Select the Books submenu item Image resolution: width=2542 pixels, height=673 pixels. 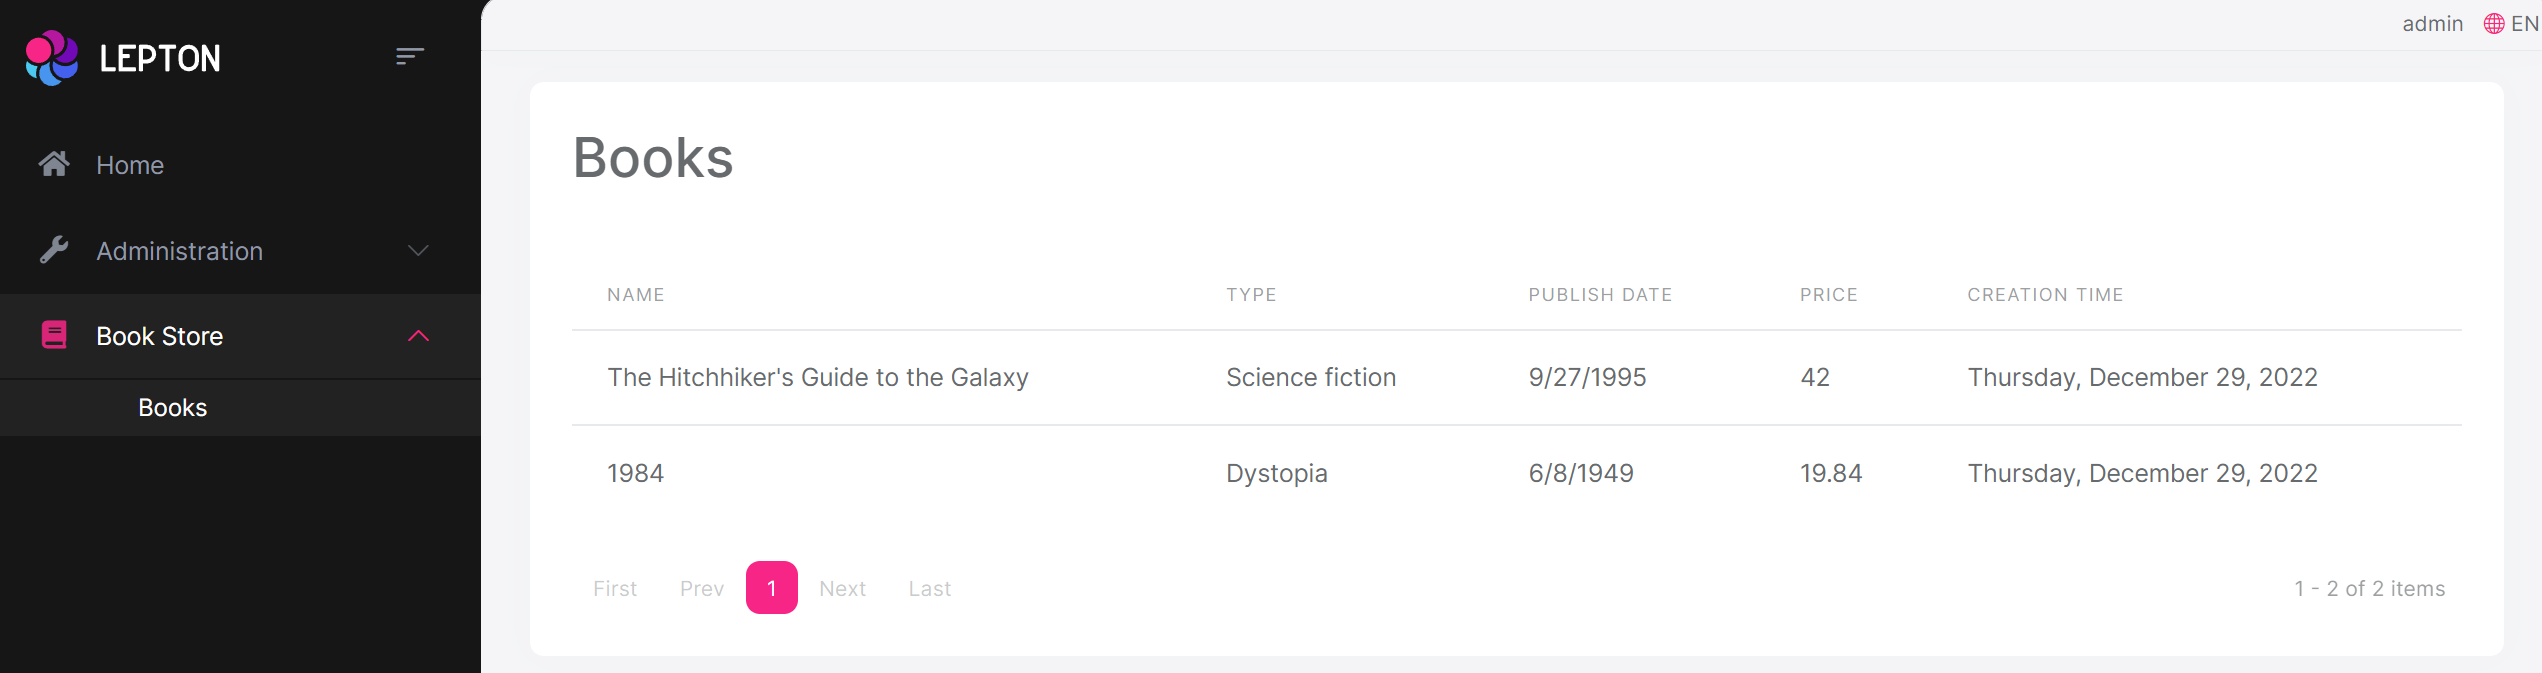[x=172, y=407]
